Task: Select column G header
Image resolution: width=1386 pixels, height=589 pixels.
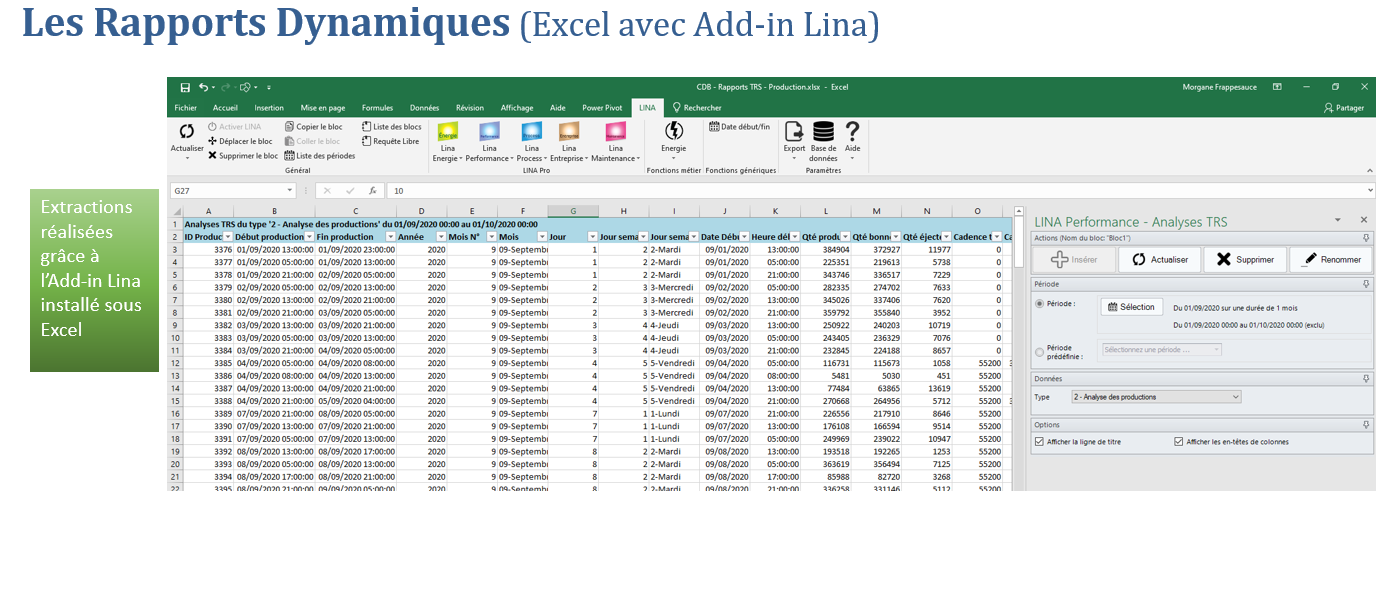Action: point(573,211)
